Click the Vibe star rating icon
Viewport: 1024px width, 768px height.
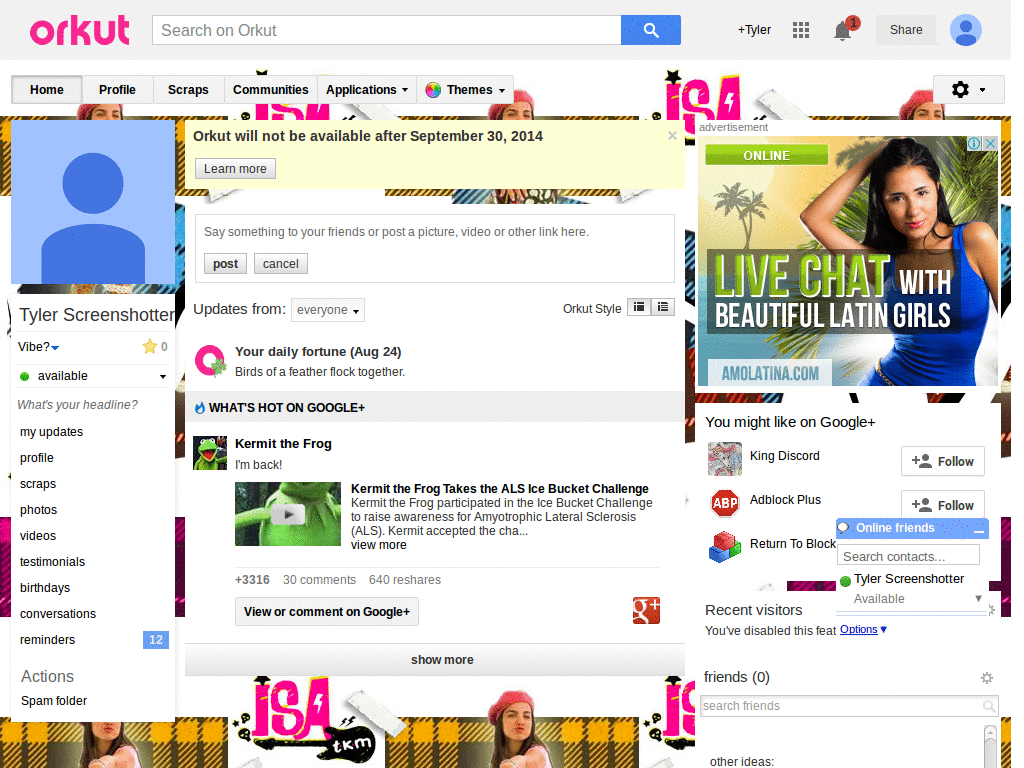pyautogui.click(x=150, y=346)
